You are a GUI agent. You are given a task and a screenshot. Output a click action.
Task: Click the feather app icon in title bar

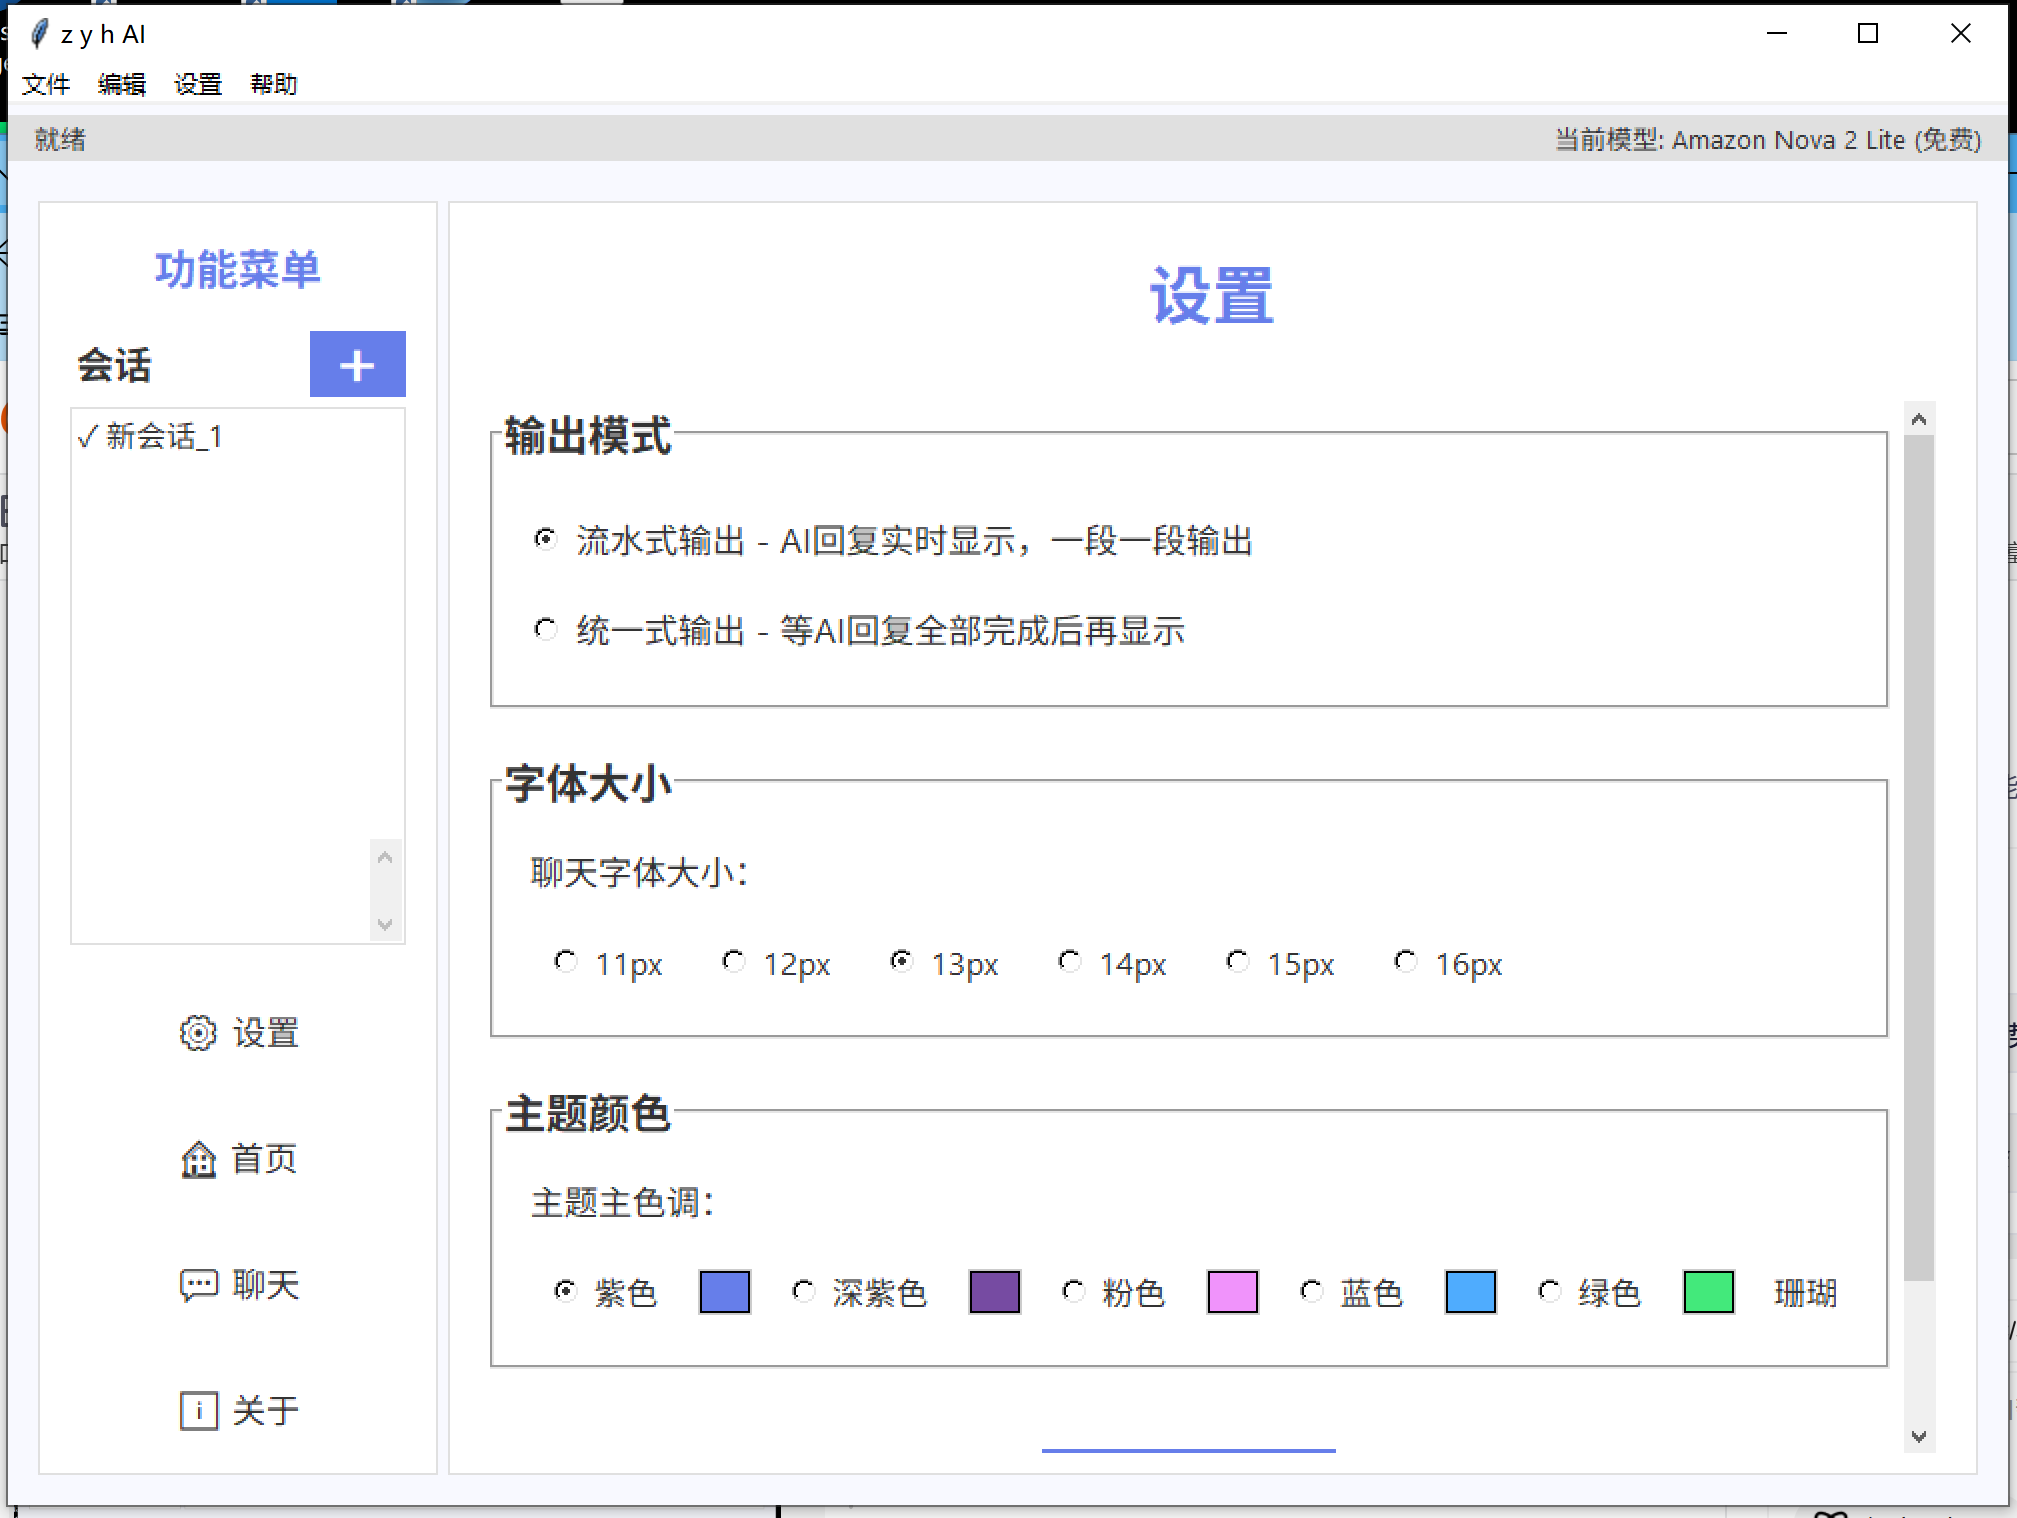tap(38, 34)
